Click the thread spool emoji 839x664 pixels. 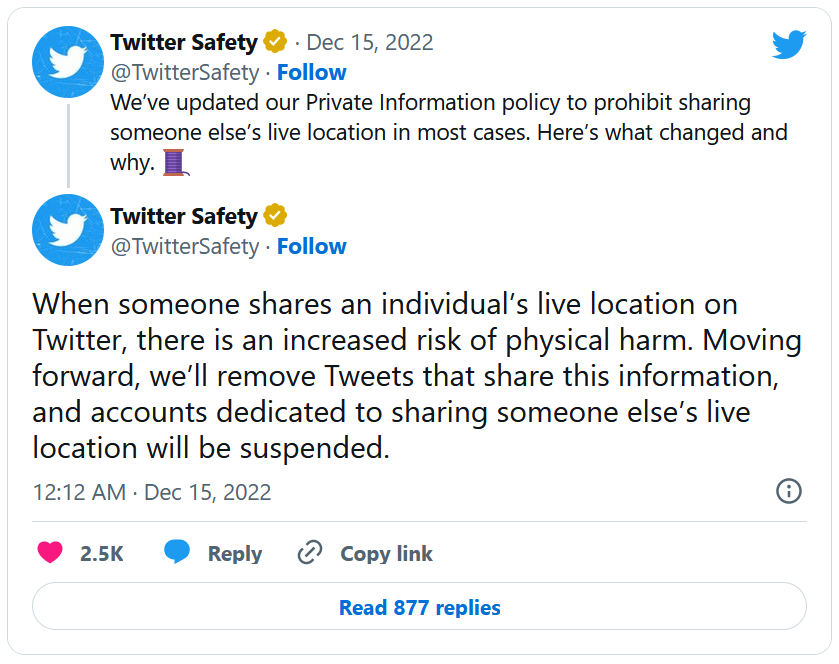tap(175, 162)
